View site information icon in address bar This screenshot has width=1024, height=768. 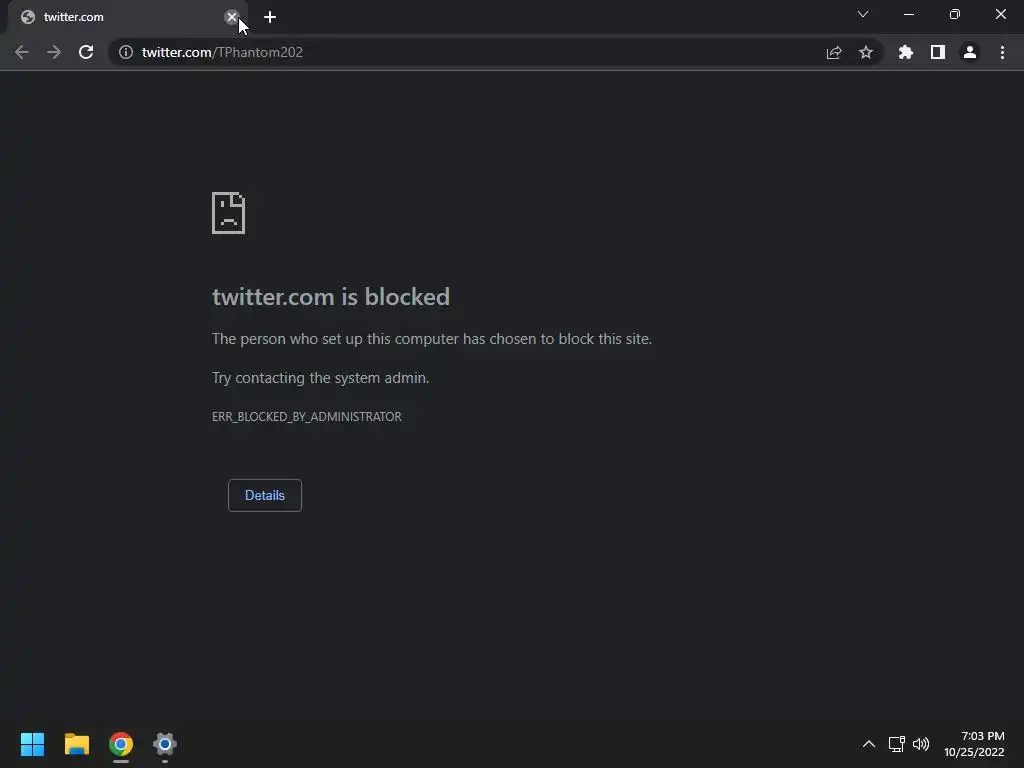(125, 52)
